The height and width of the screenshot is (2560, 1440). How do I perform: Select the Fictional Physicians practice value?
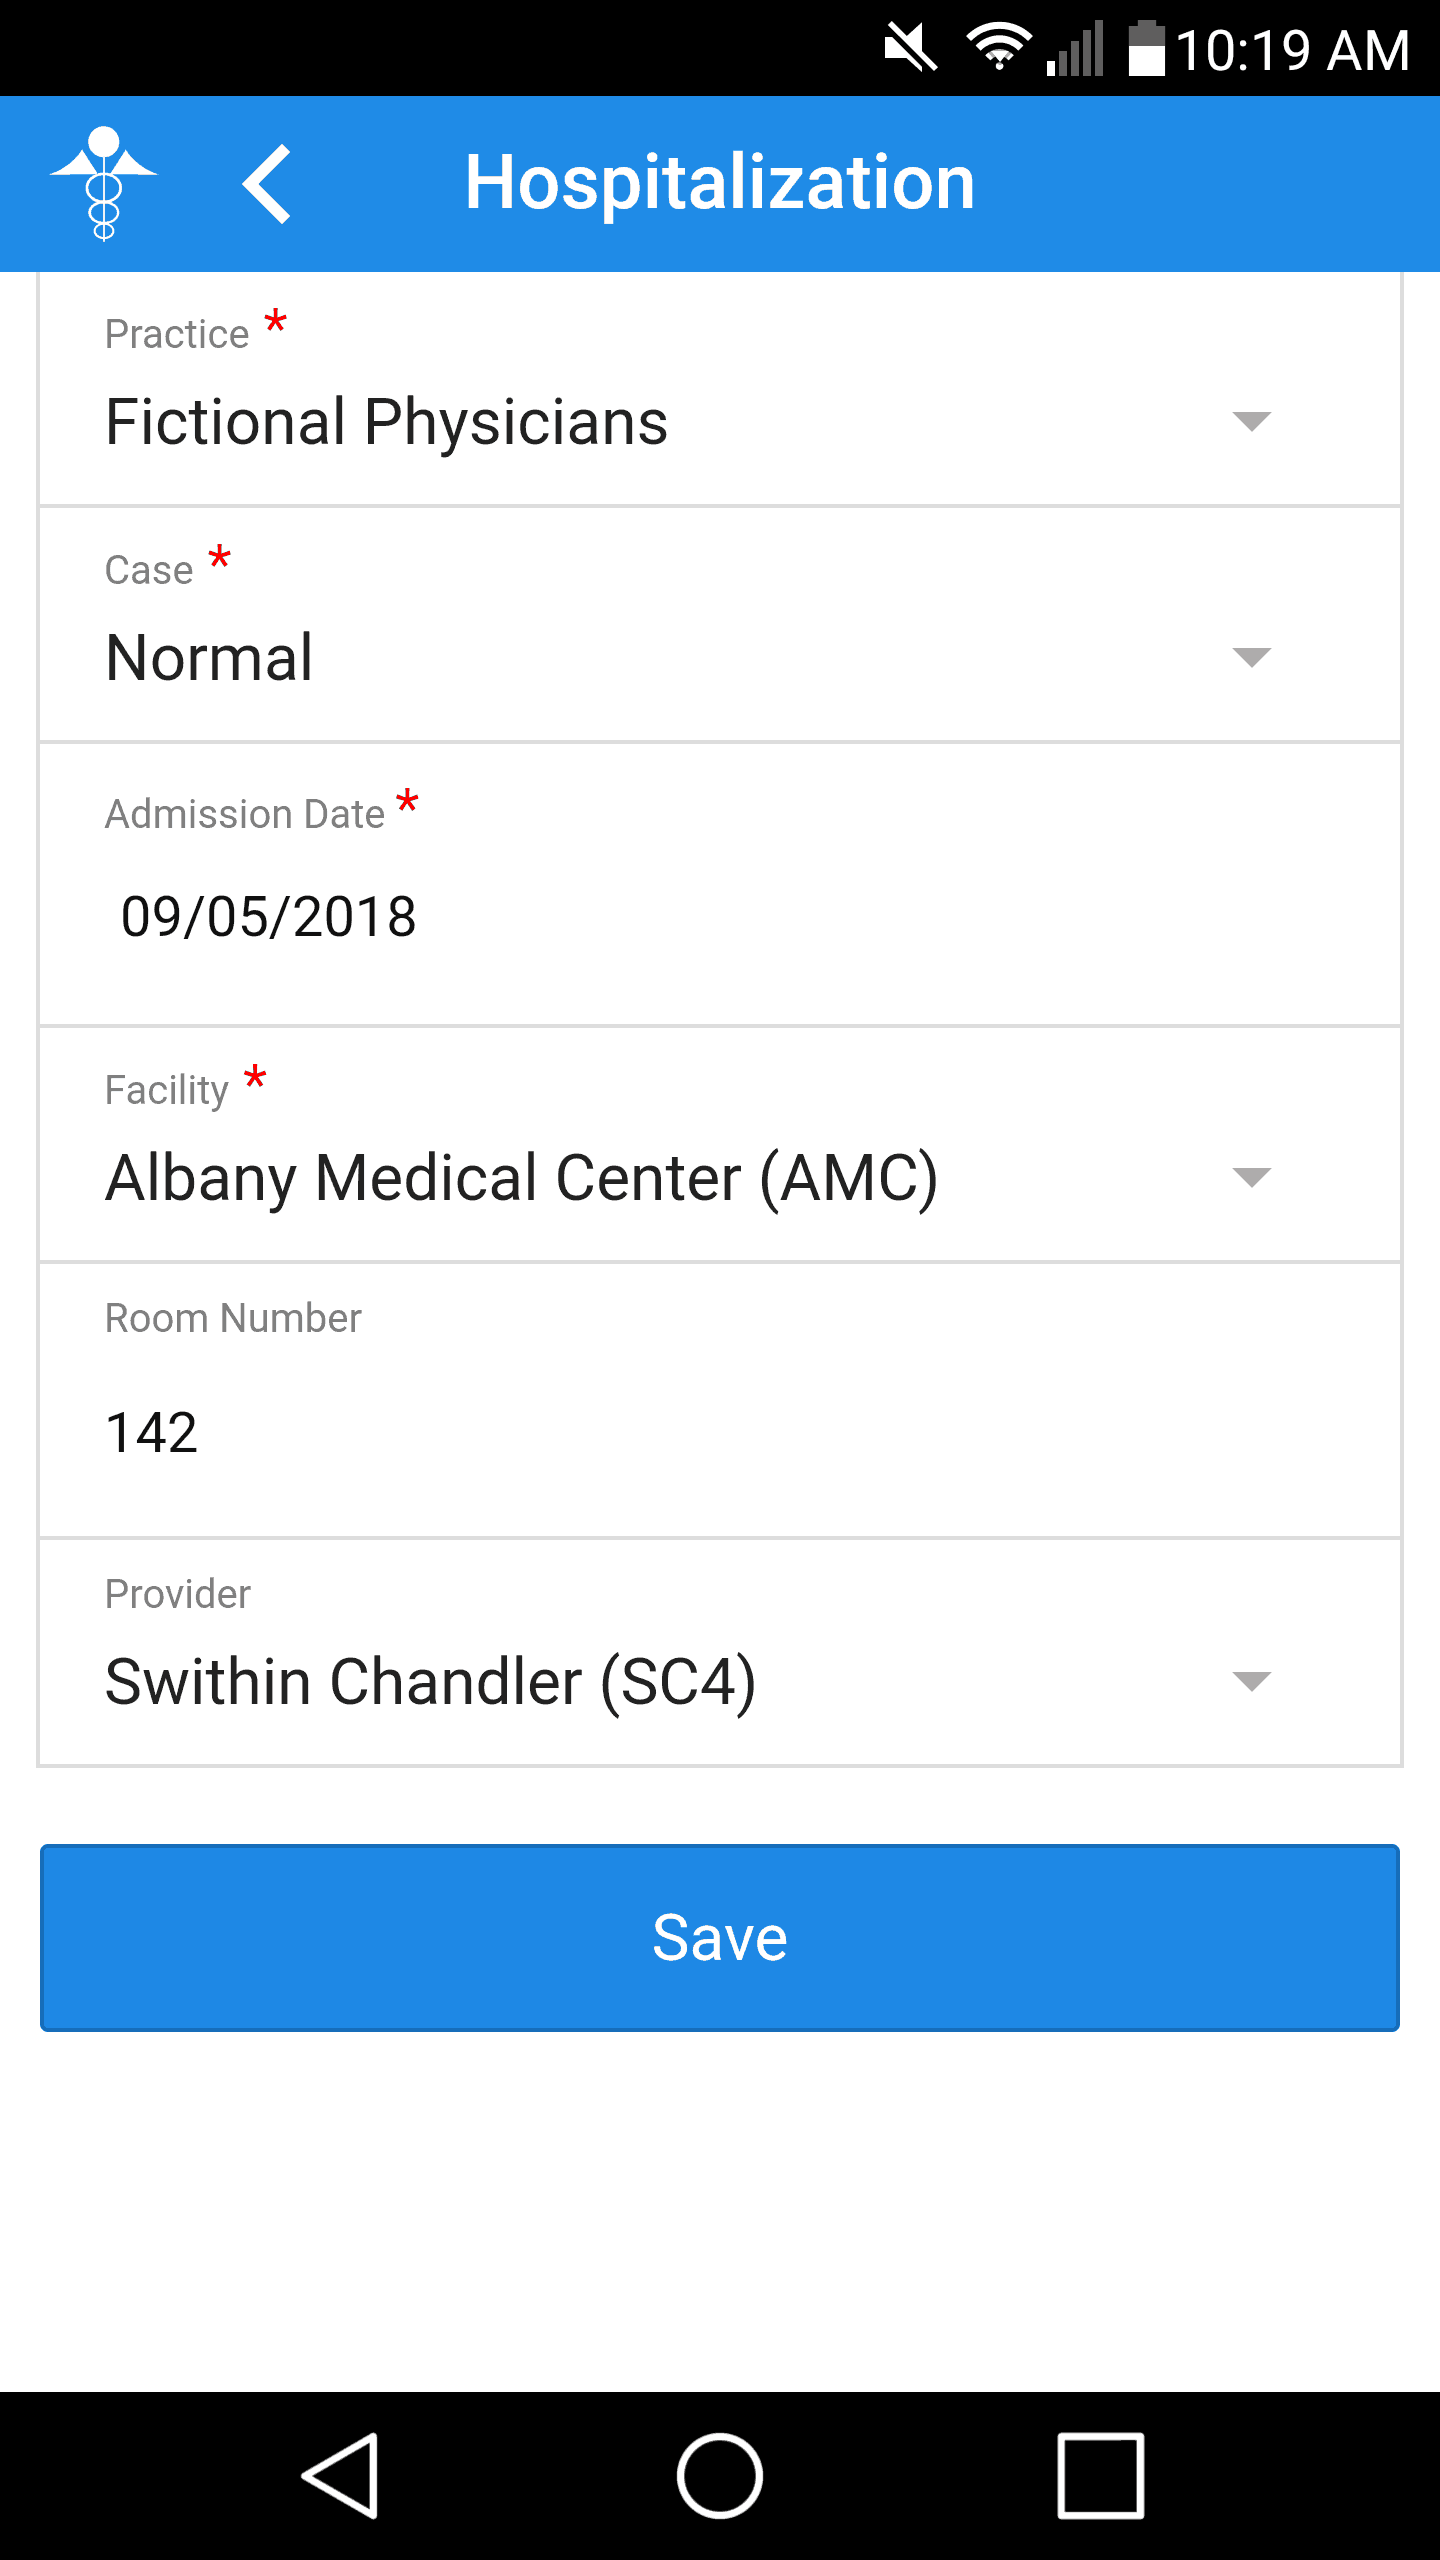pyautogui.click(x=386, y=422)
